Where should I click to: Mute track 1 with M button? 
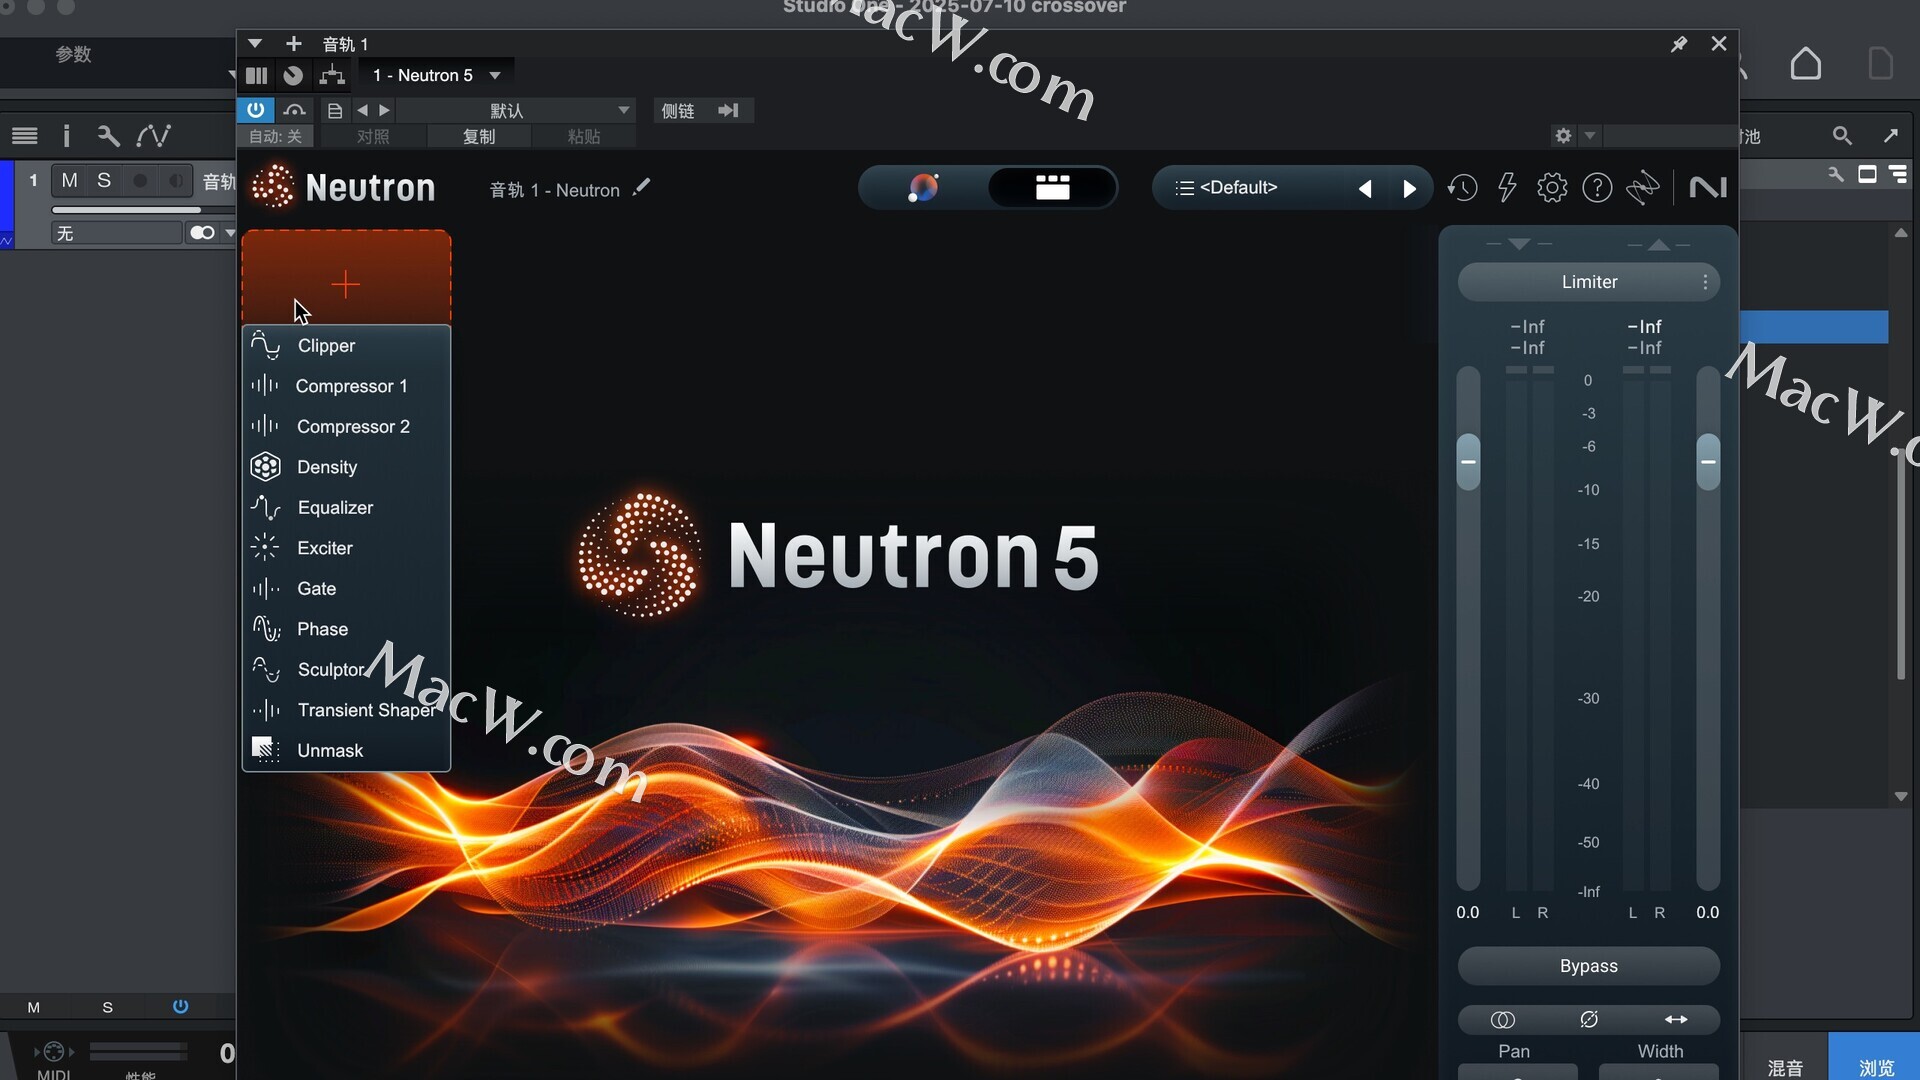tap(69, 181)
